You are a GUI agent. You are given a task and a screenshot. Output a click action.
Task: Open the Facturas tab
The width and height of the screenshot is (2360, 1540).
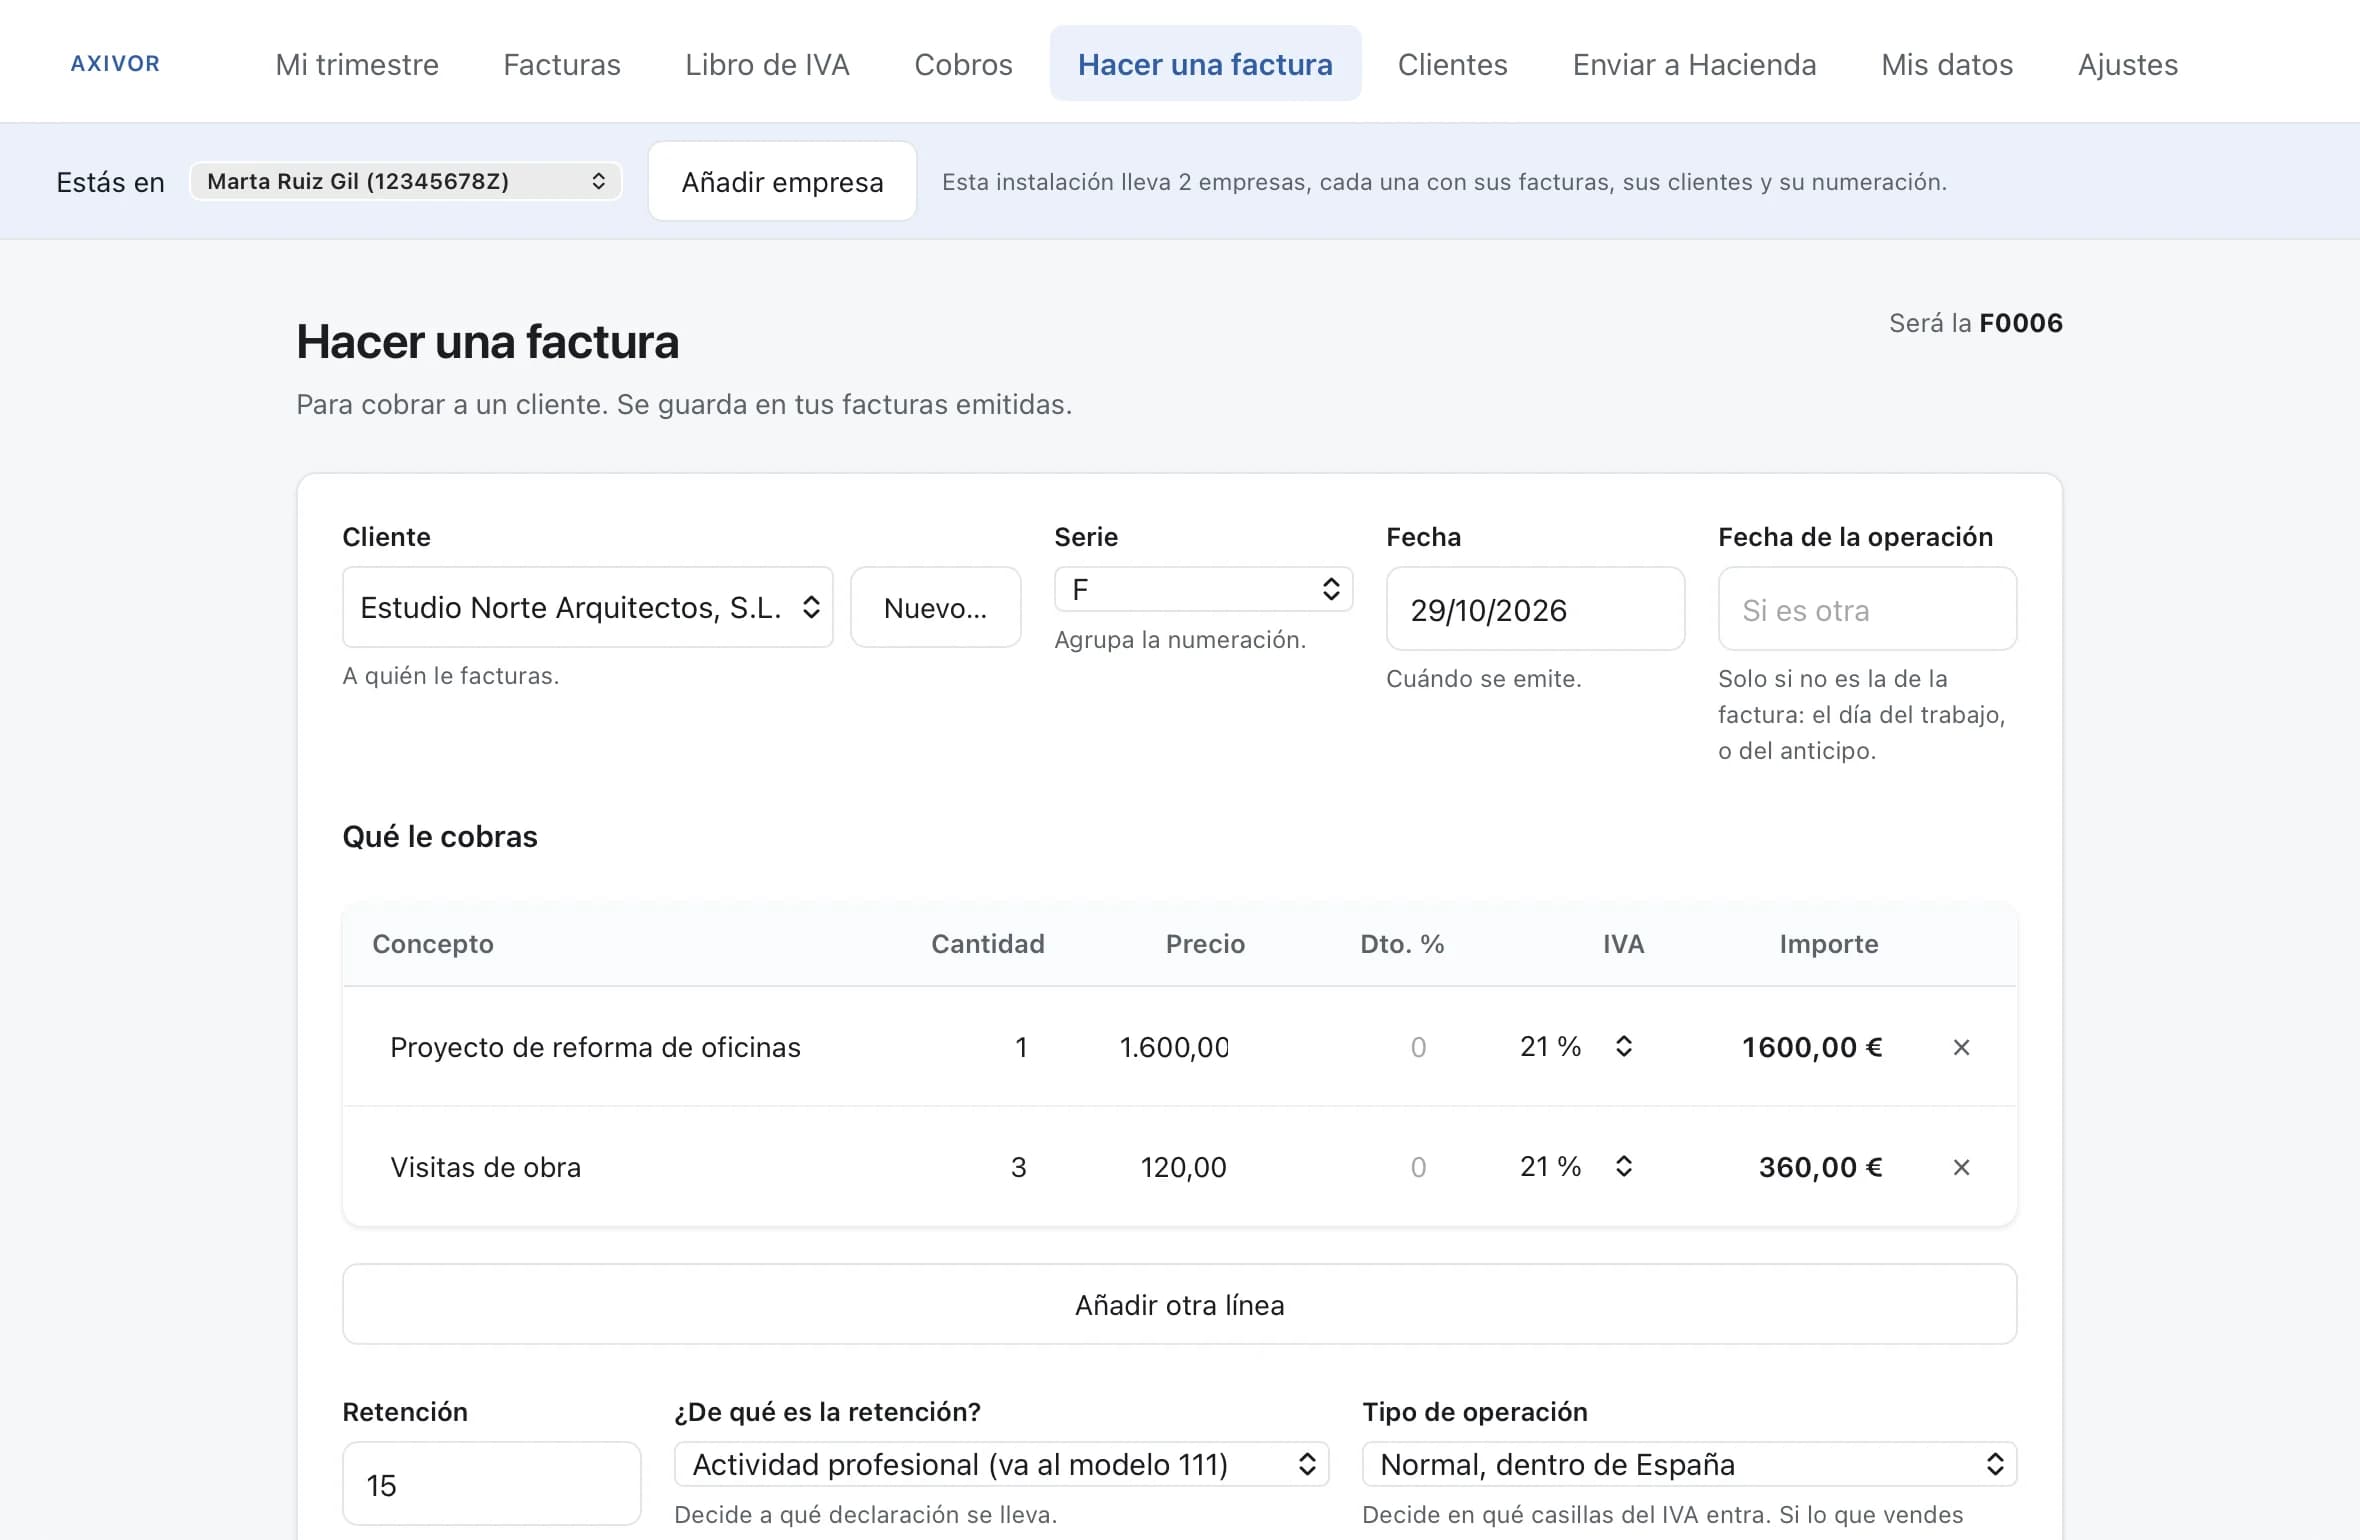(x=562, y=64)
